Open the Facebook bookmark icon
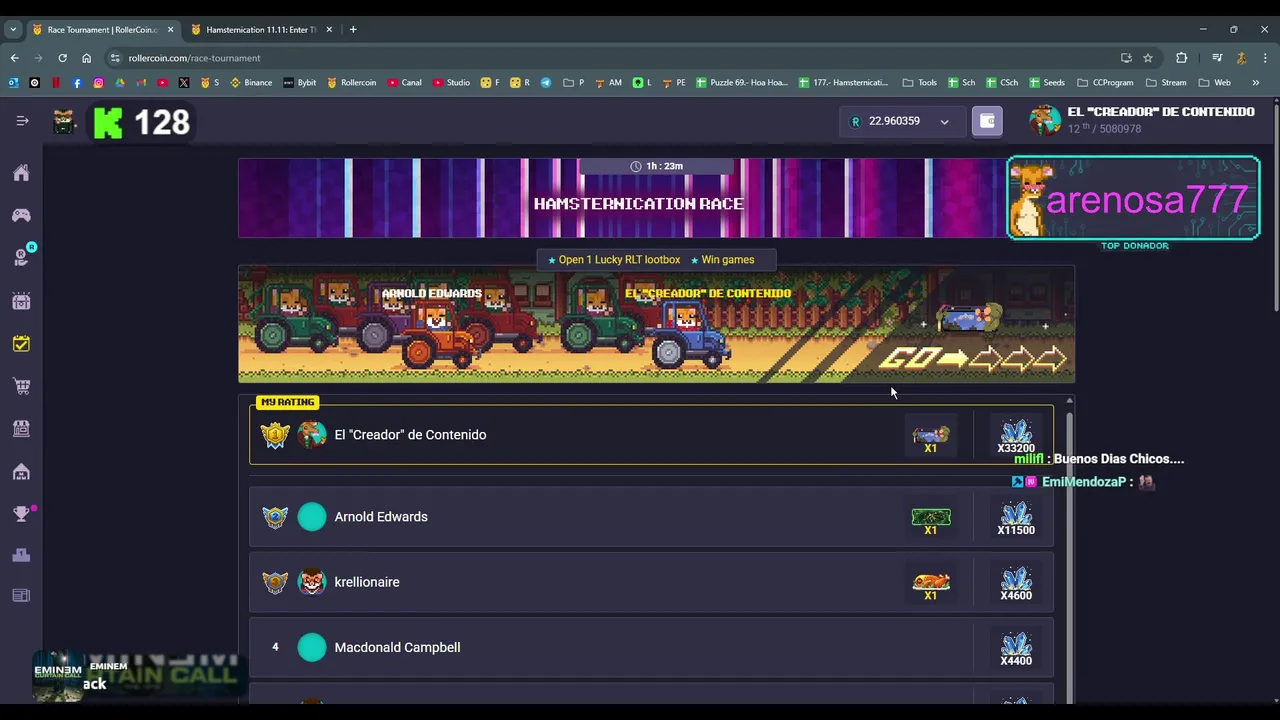This screenshot has width=1280, height=720. [x=77, y=83]
